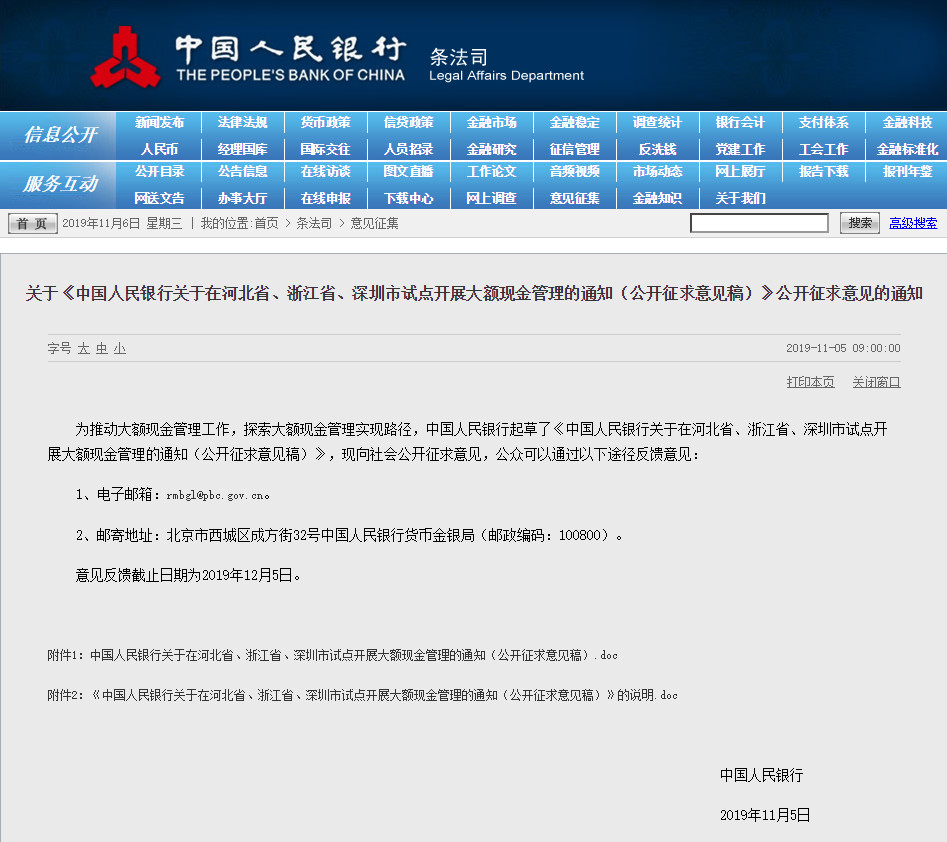Screen dimensions: 947x842
Task: Visit 在线申报 page
Action: pos(326,198)
